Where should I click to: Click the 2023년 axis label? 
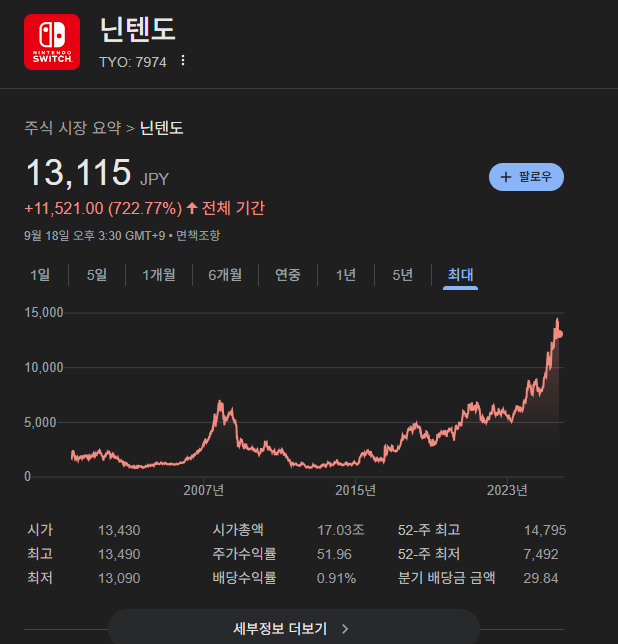(507, 490)
